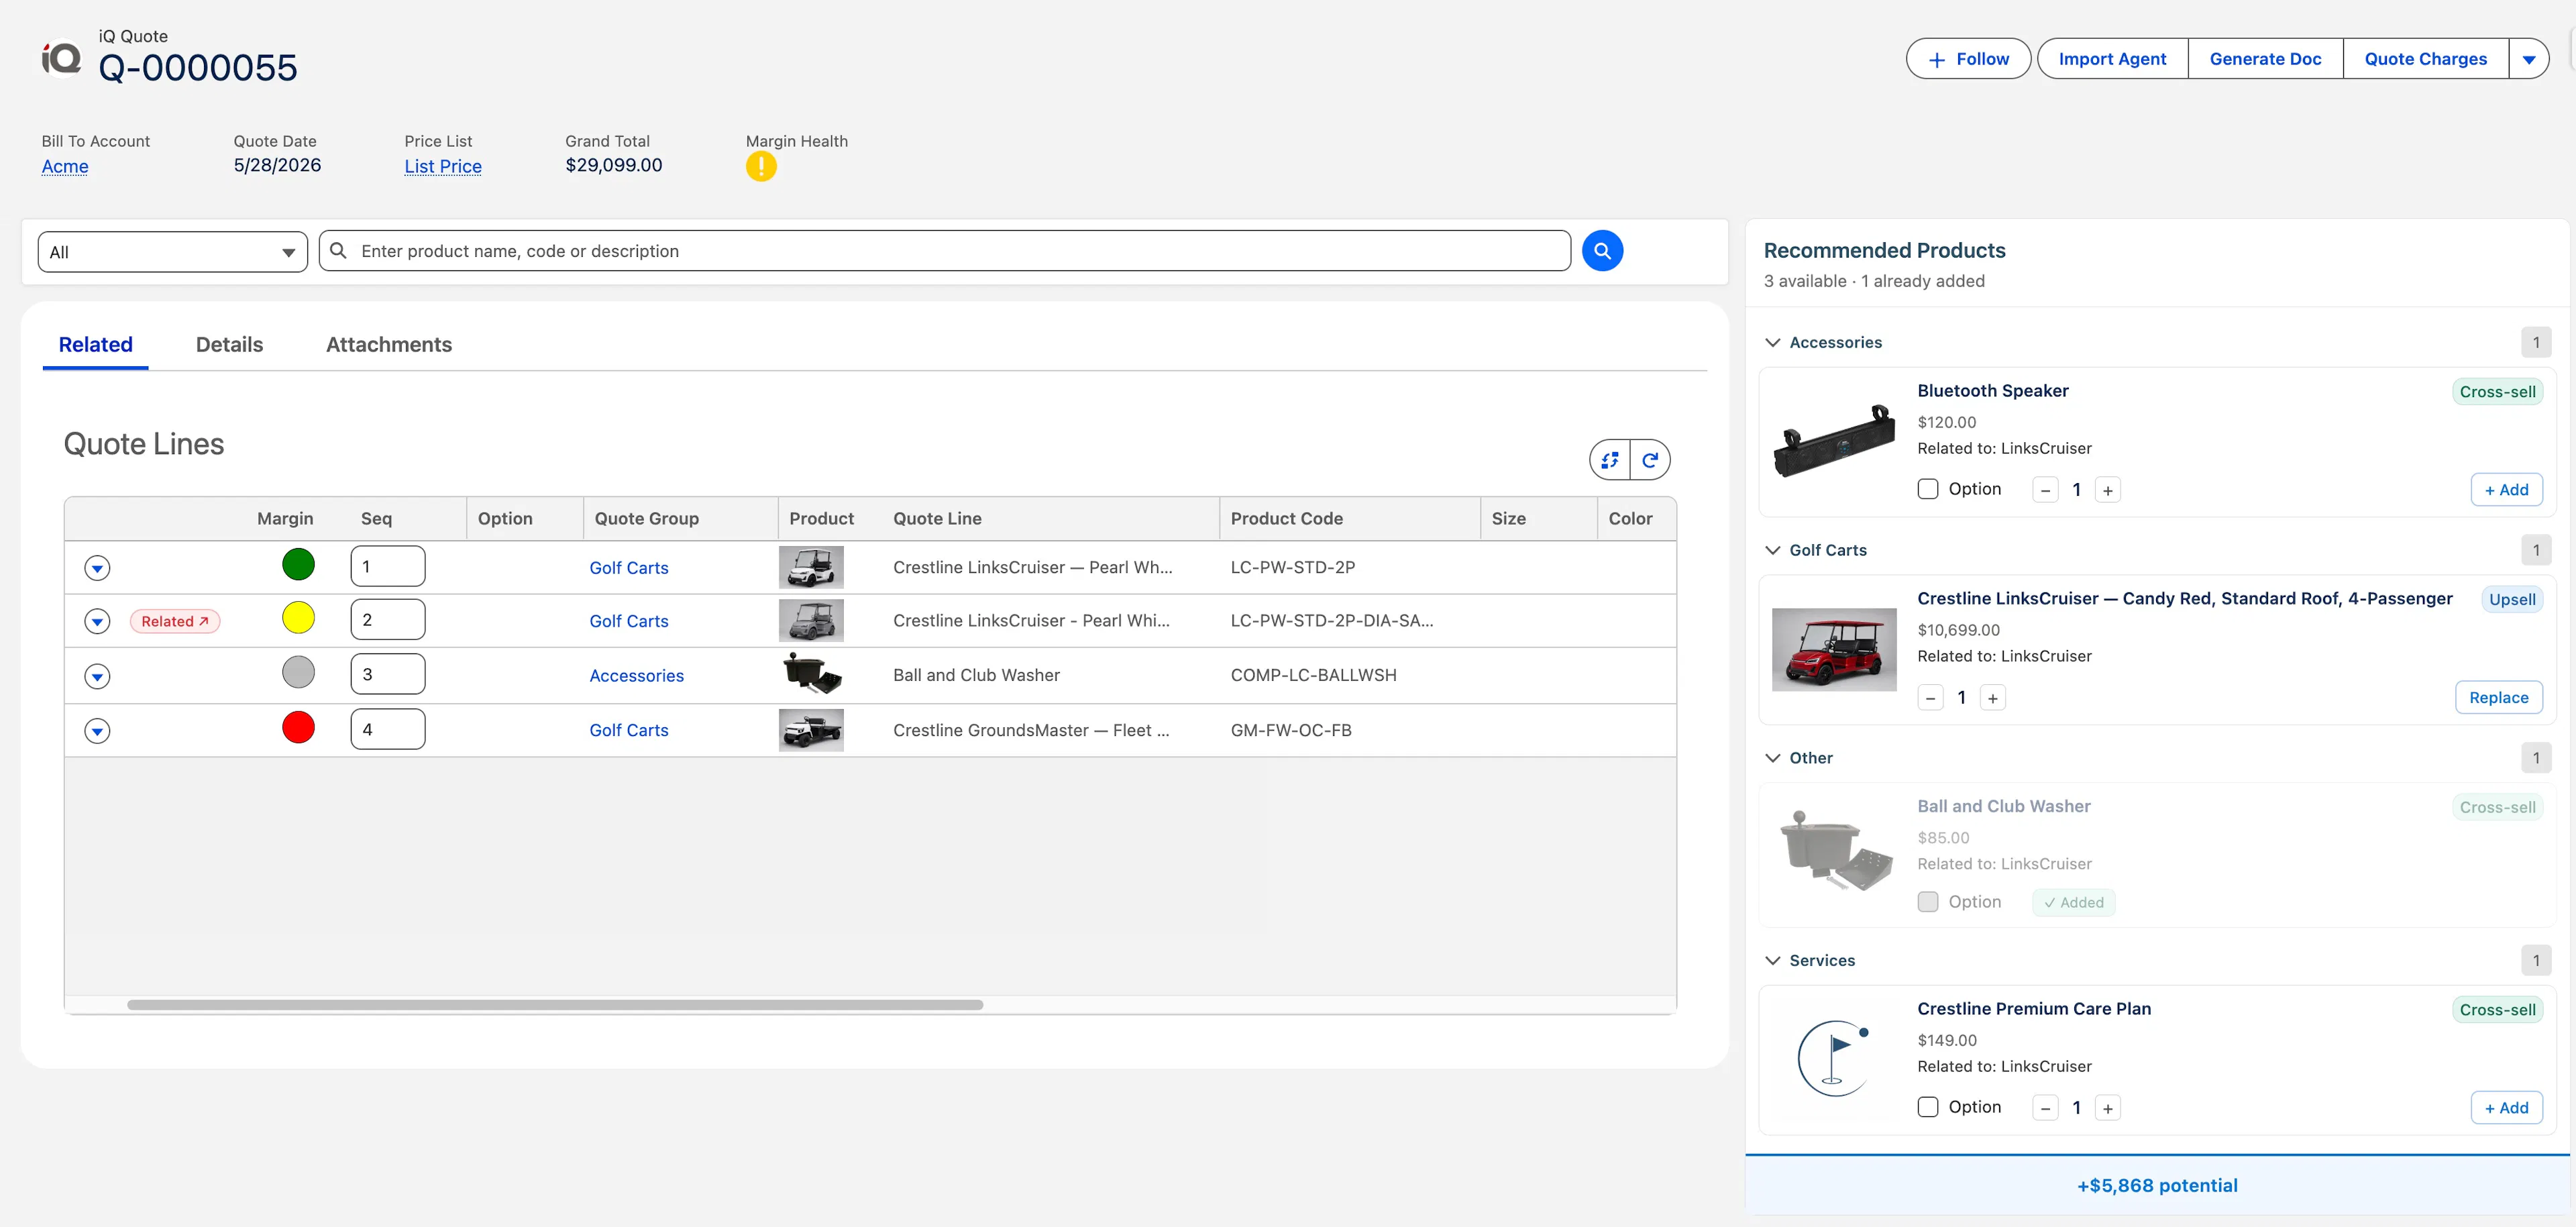Image resolution: width=2576 pixels, height=1227 pixels.
Task: Open the row menu for sequence 1 line
Action: tap(97, 568)
